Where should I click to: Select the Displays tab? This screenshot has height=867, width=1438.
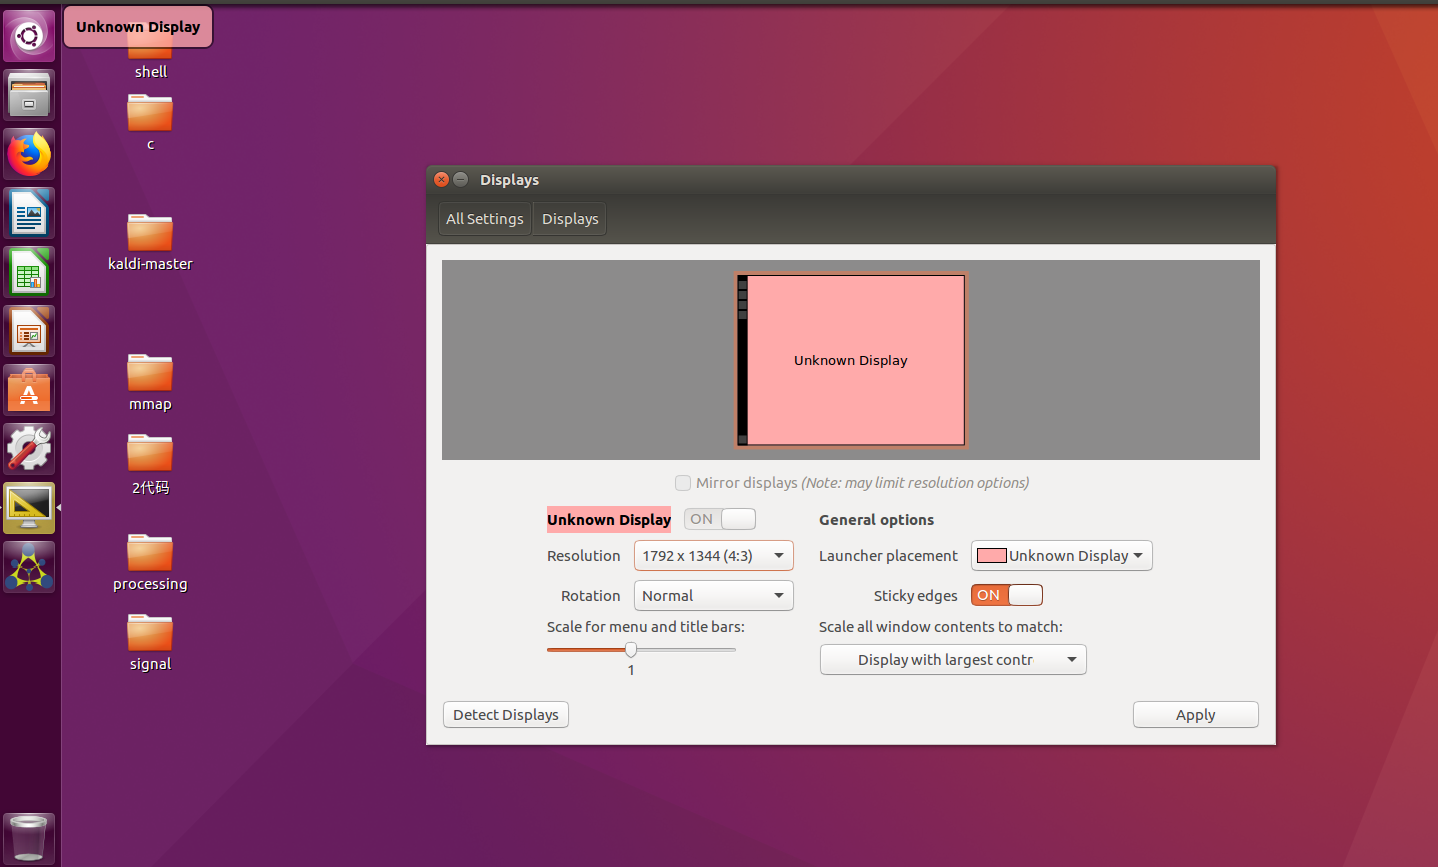569,218
